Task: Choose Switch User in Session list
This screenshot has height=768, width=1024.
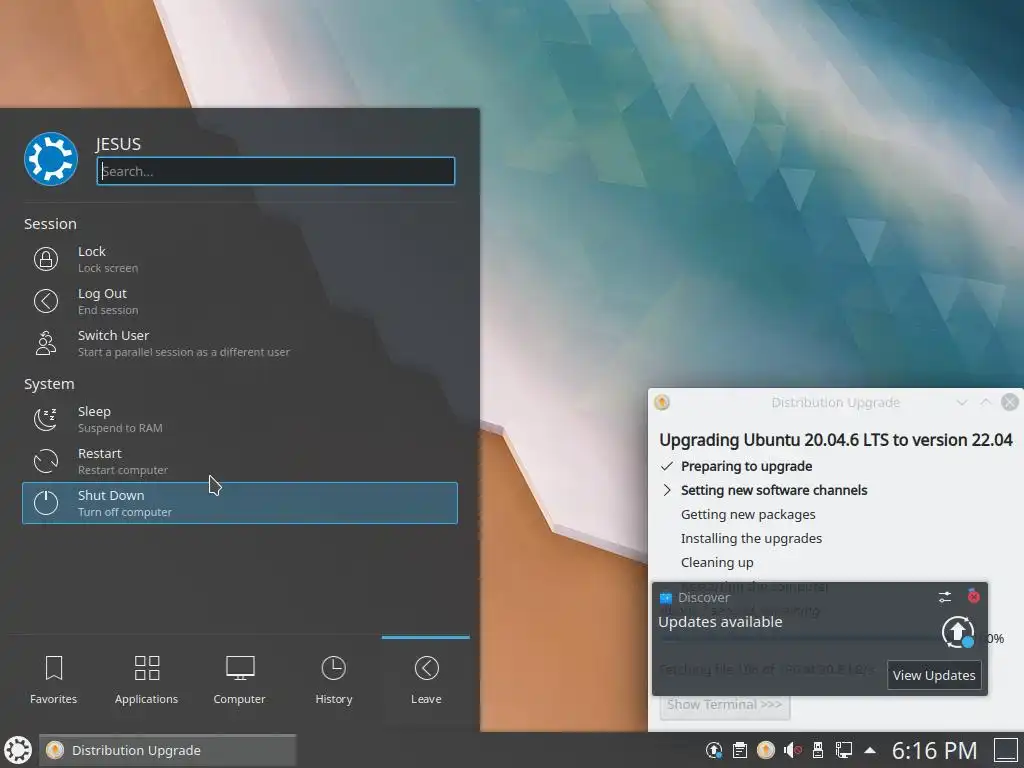Action: (x=240, y=343)
